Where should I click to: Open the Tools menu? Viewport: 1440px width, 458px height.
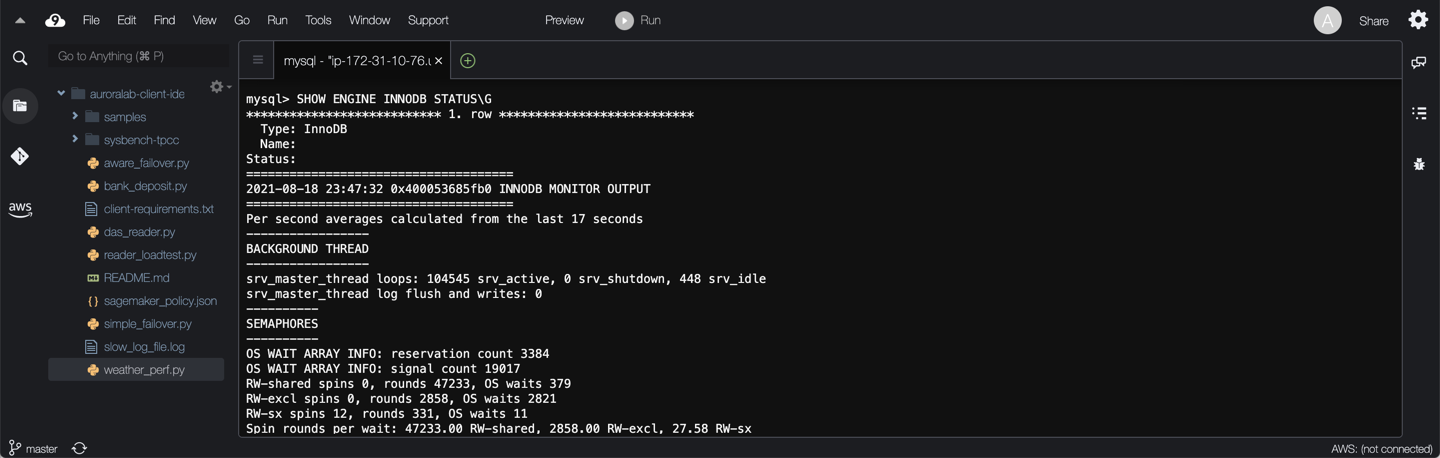coord(318,20)
